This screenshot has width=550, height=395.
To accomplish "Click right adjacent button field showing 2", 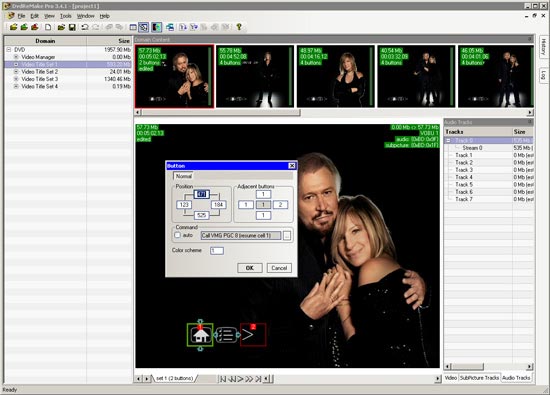I will point(280,205).
